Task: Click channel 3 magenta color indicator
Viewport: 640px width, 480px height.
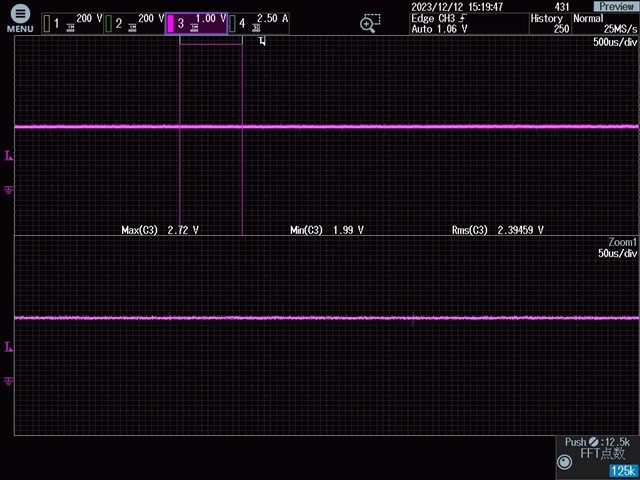Action: point(171,24)
